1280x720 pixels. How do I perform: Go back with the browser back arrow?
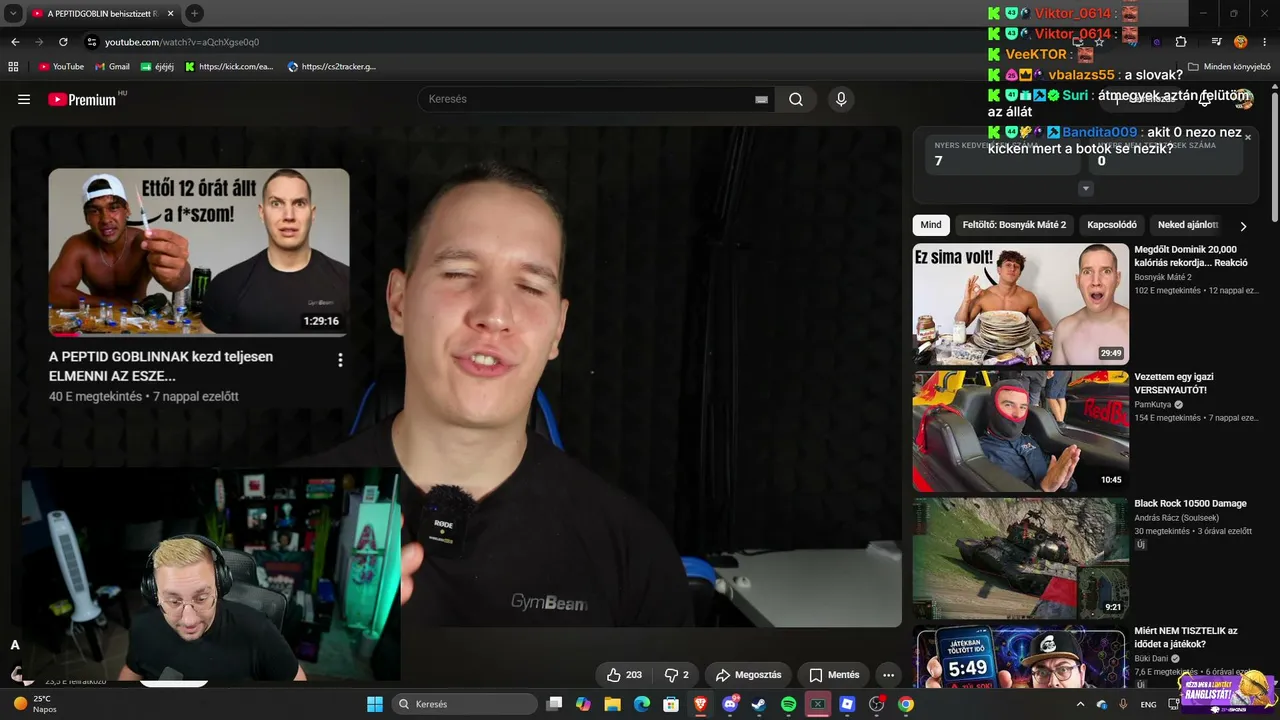pyautogui.click(x=15, y=42)
